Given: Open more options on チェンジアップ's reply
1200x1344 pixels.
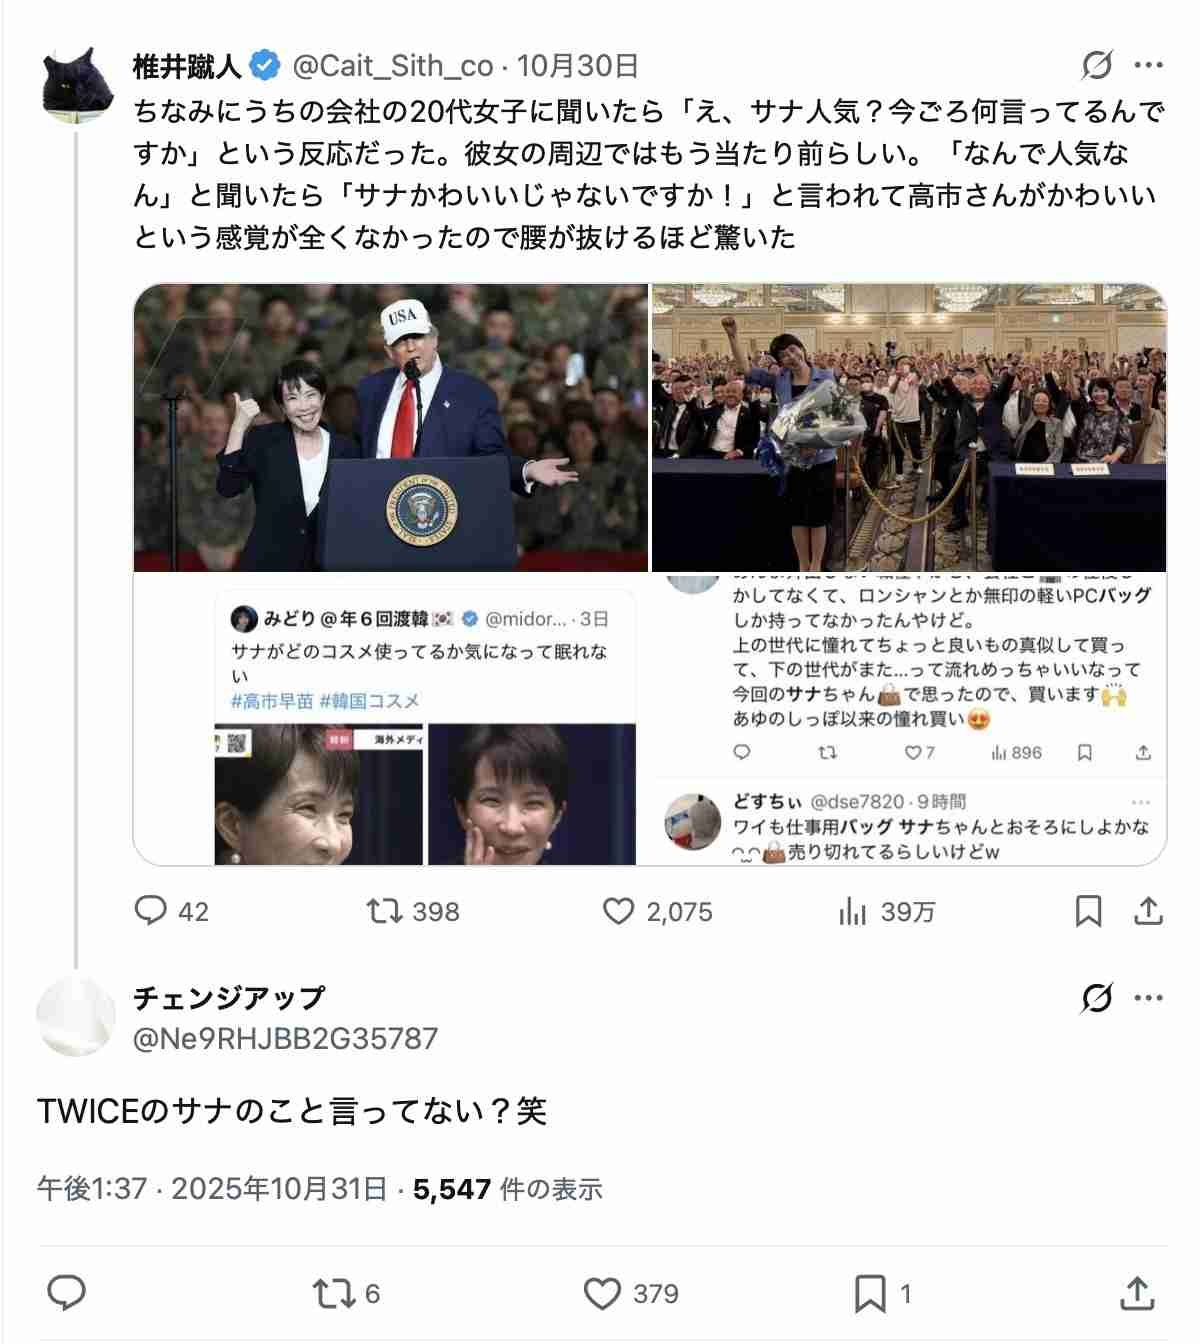Looking at the screenshot, I should pos(1148,998).
